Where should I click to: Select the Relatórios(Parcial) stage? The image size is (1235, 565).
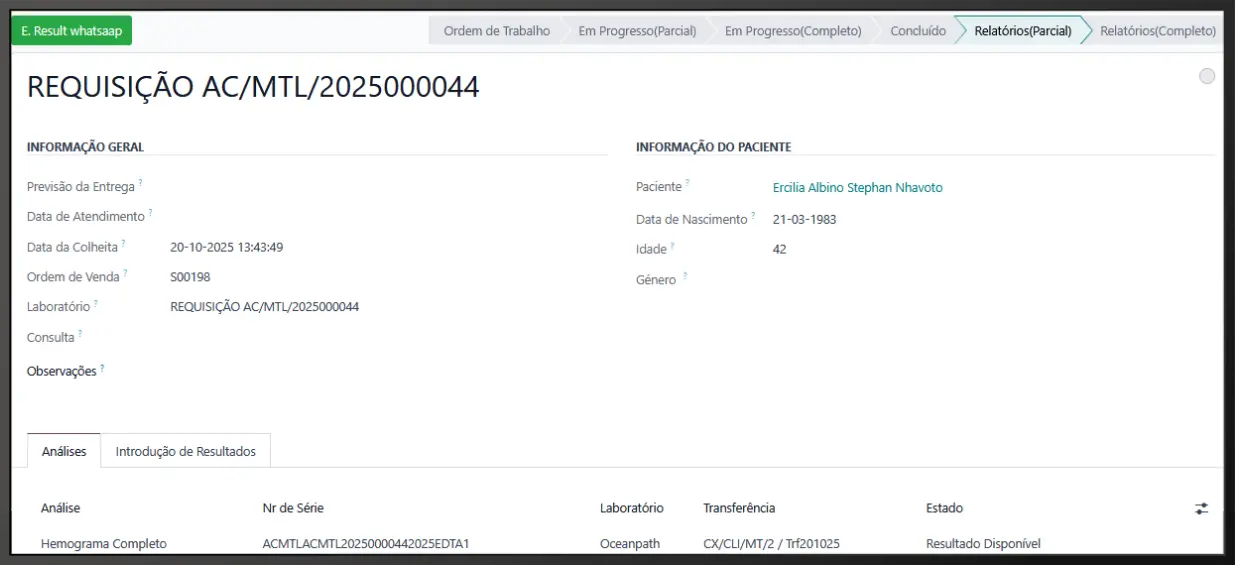1022,31
